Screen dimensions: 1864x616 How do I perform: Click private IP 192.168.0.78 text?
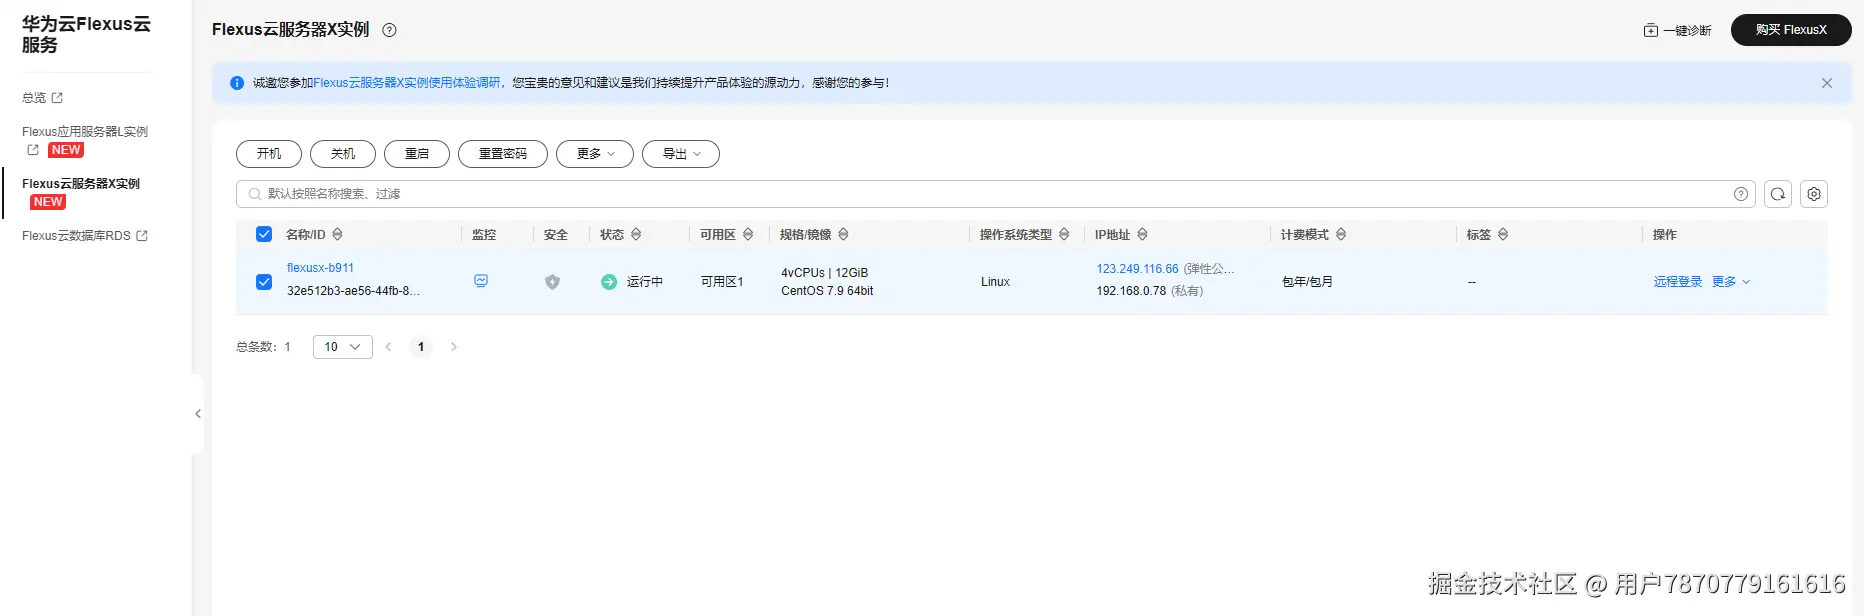pos(1131,291)
